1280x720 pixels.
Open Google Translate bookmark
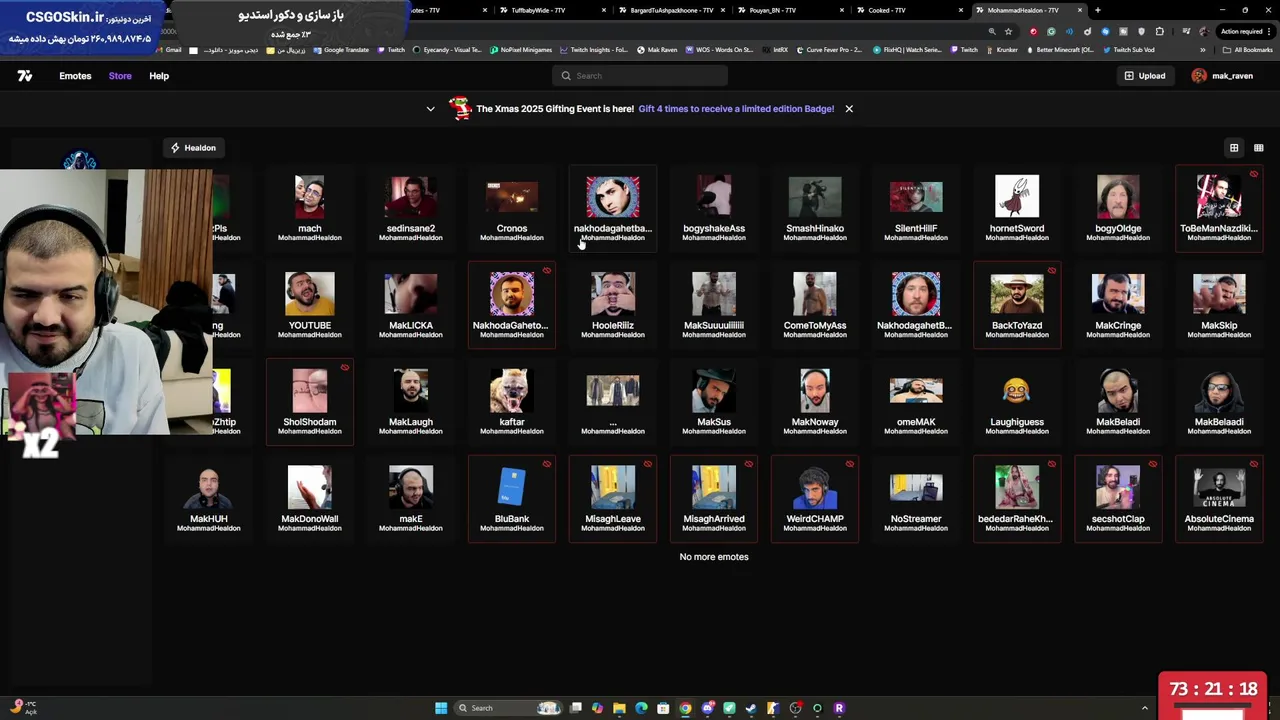point(341,50)
